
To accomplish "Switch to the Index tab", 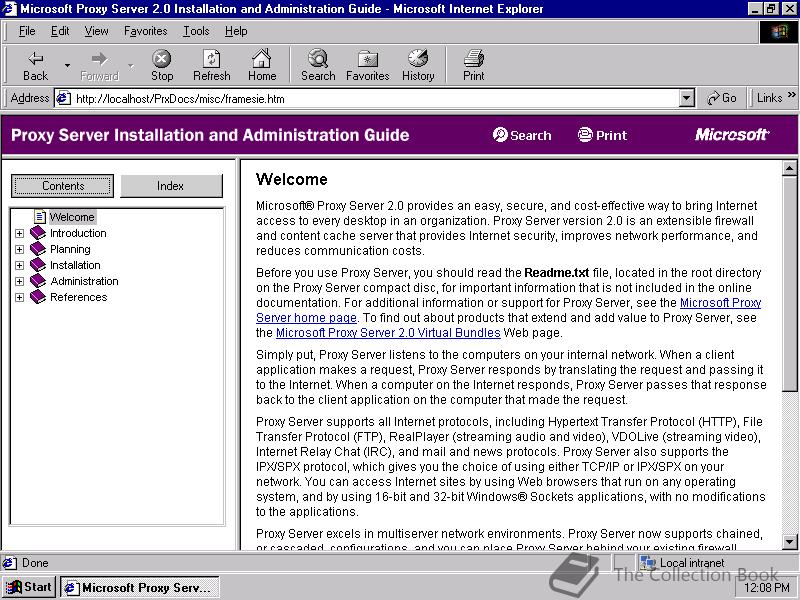I will click(x=172, y=186).
